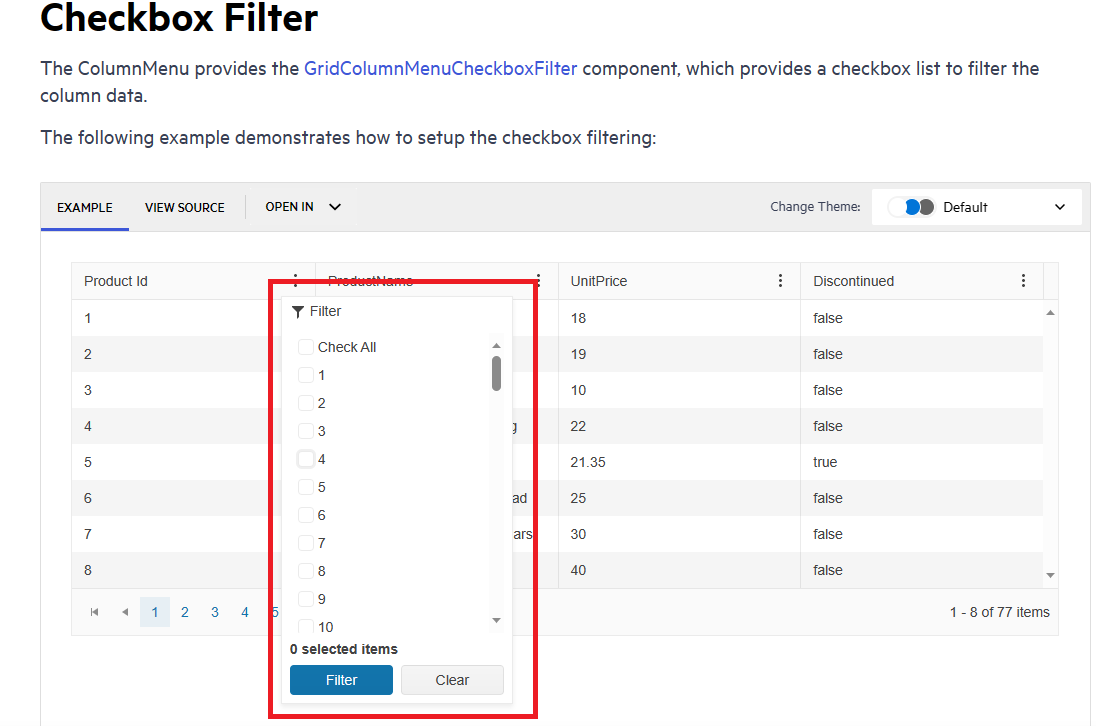This screenshot has height=726, width=1096.
Task: Expand the Default theme dropdown
Action: (x=1060, y=207)
